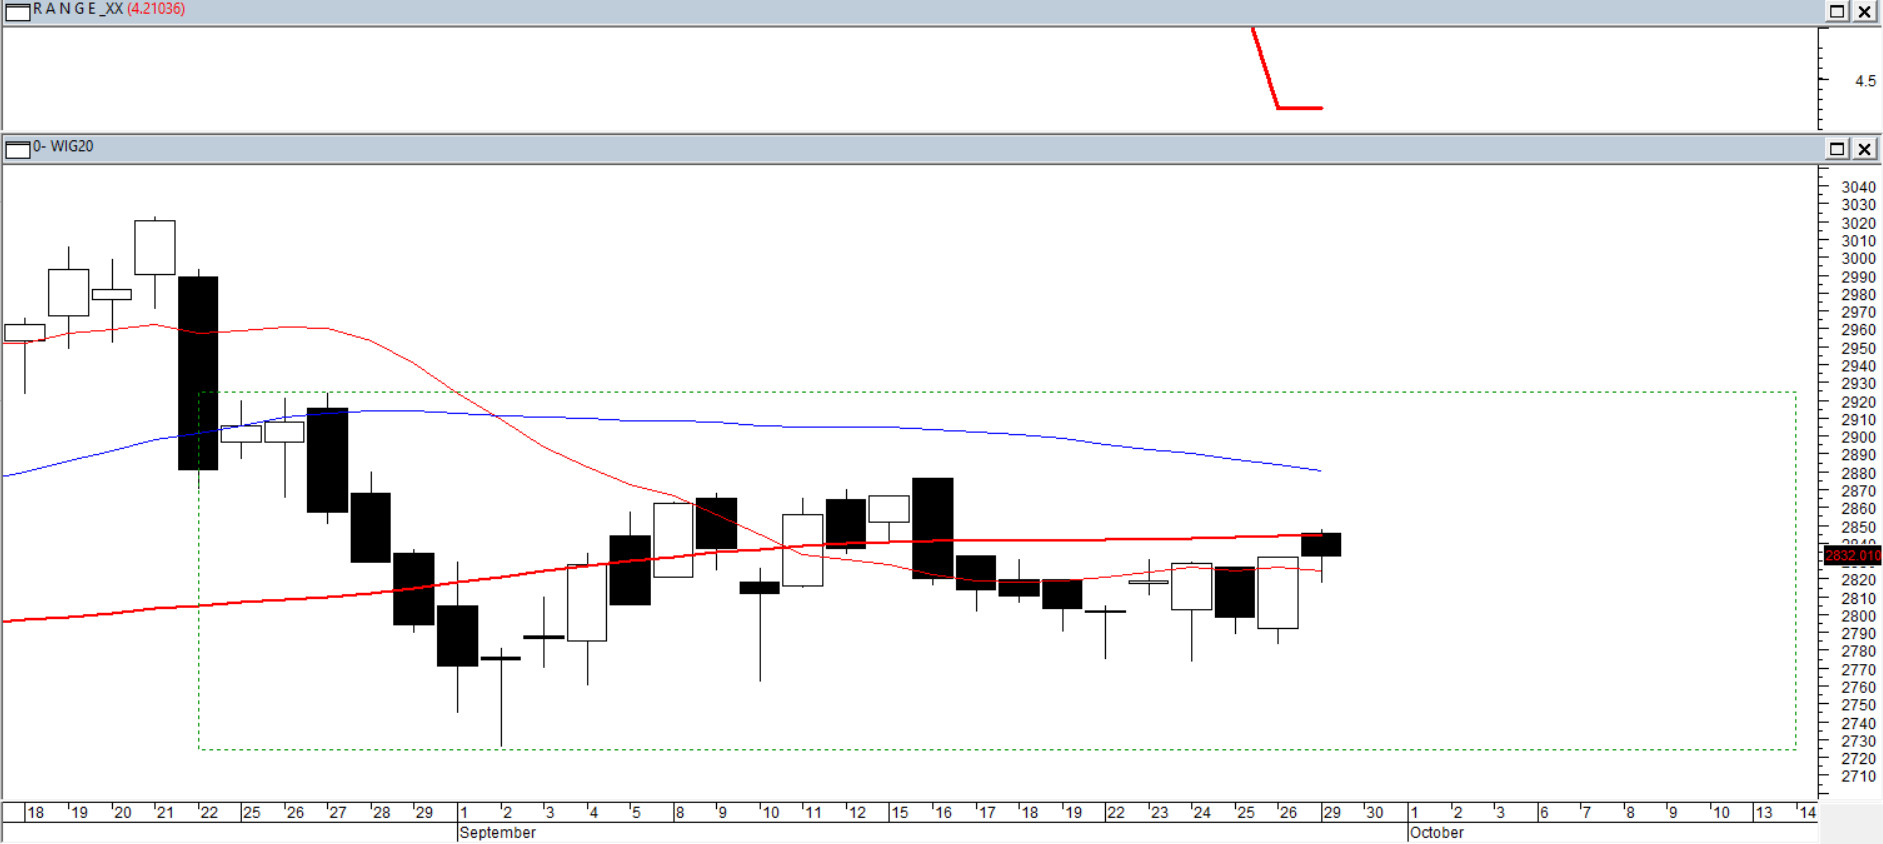Click the RANGE_XX indicator title text
The height and width of the screenshot is (844, 1883).
pos(79,9)
